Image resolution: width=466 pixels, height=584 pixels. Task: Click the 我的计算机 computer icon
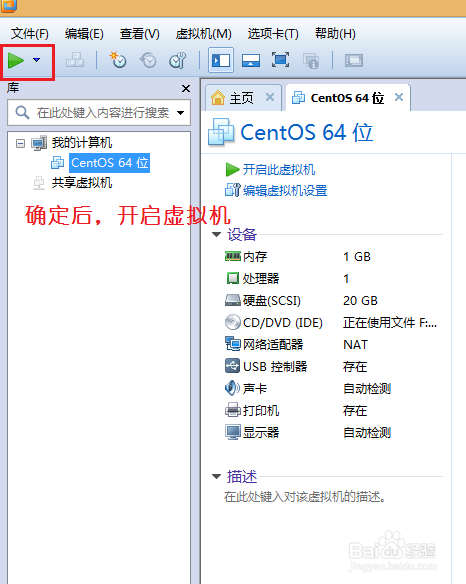[39, 143]
